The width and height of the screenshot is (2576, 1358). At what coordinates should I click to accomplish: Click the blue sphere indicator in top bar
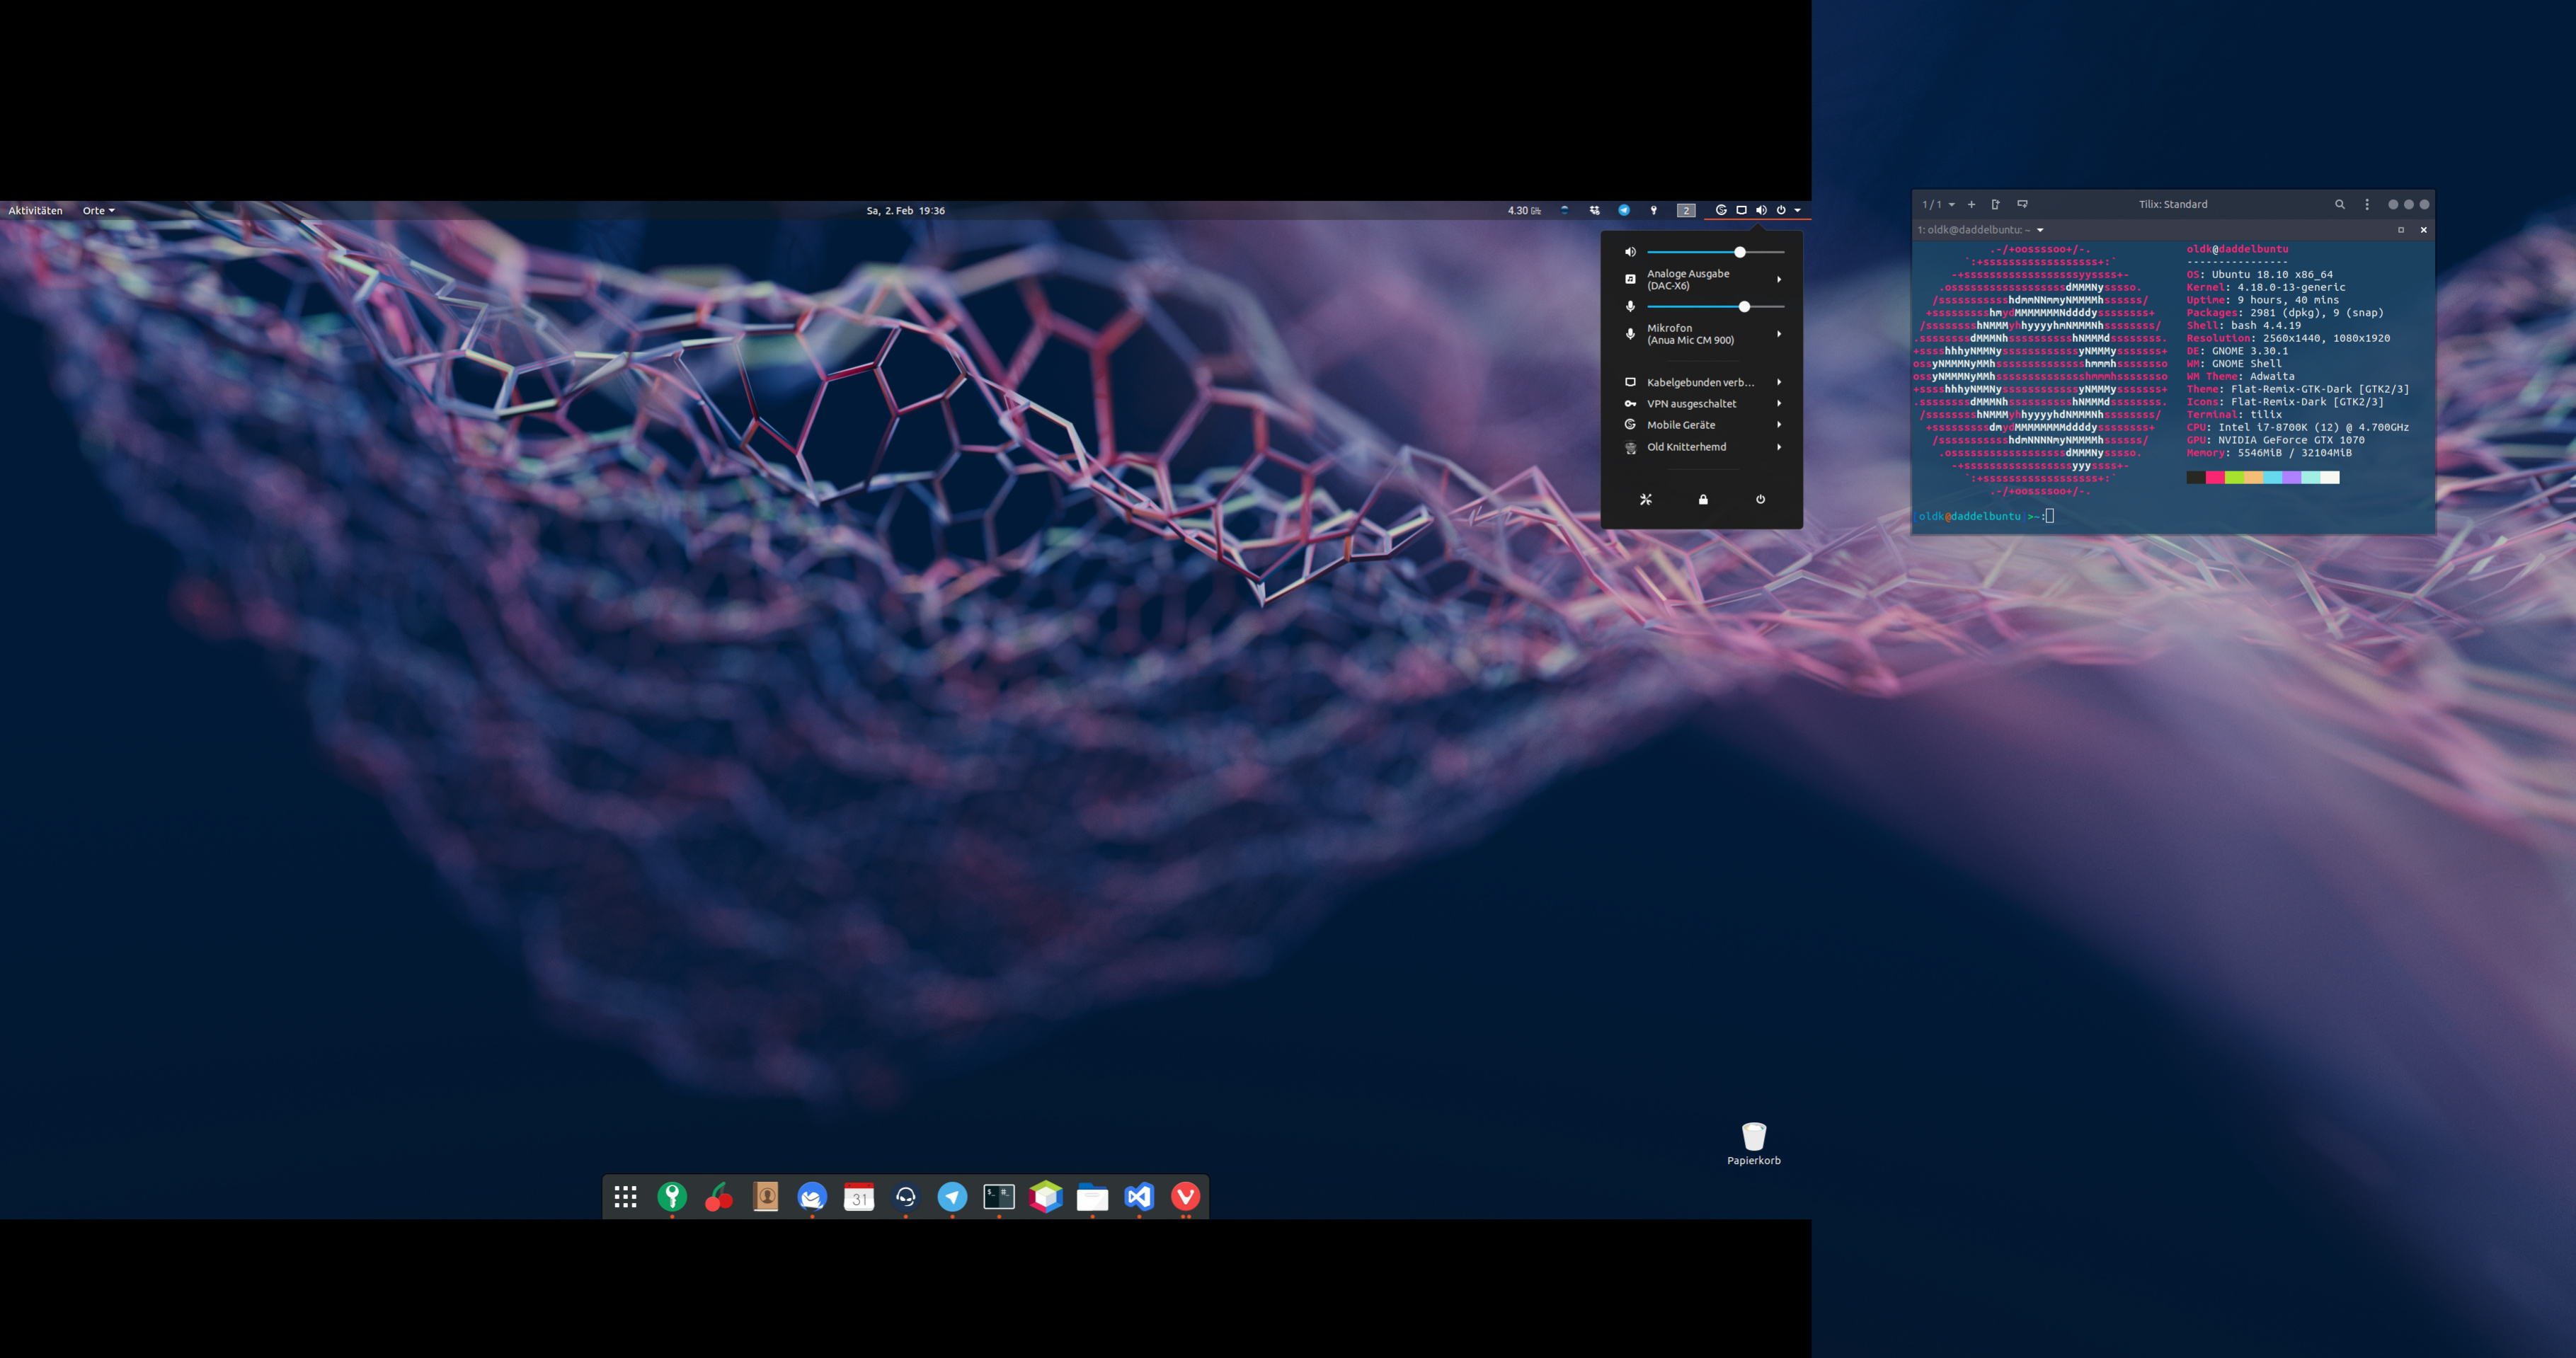tap(1565, 210)
